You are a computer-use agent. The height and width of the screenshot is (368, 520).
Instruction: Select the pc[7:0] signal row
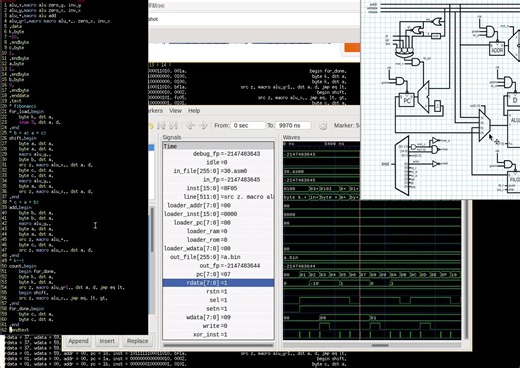coord(218,274)
